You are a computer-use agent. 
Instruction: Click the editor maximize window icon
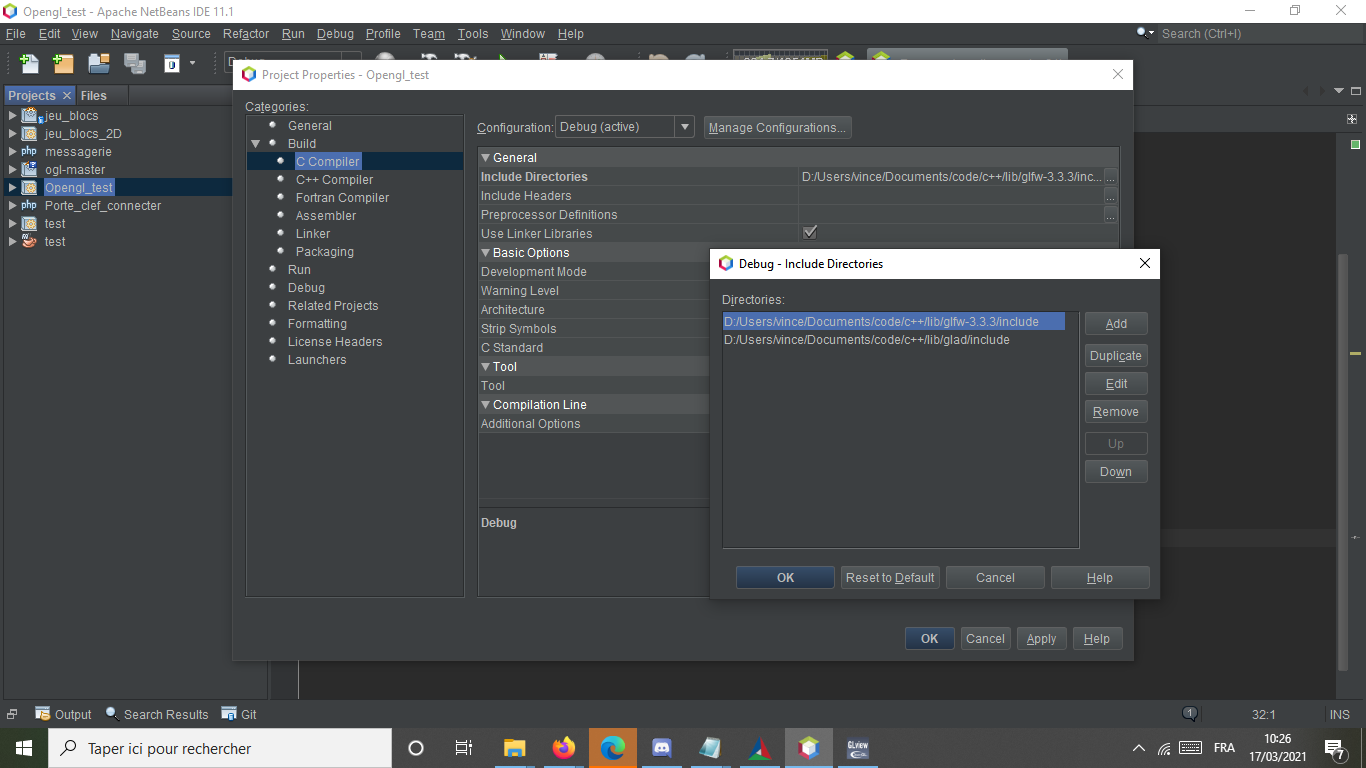1356,91
